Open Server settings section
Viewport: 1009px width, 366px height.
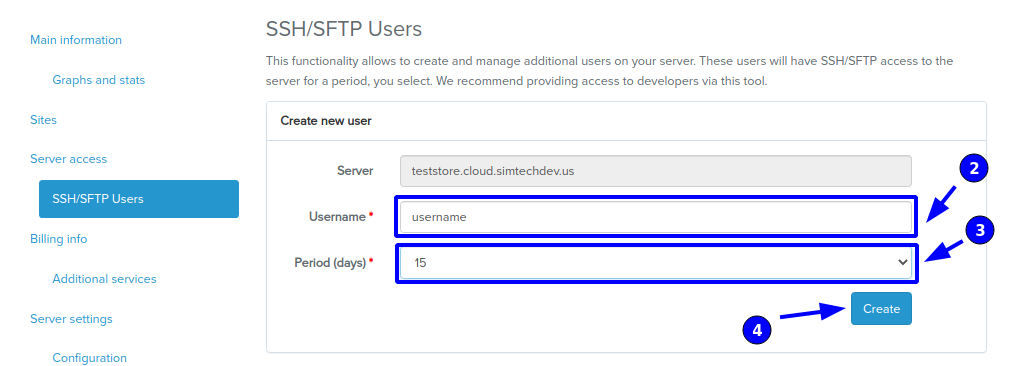pyautogui.click(x=71, y=318)
